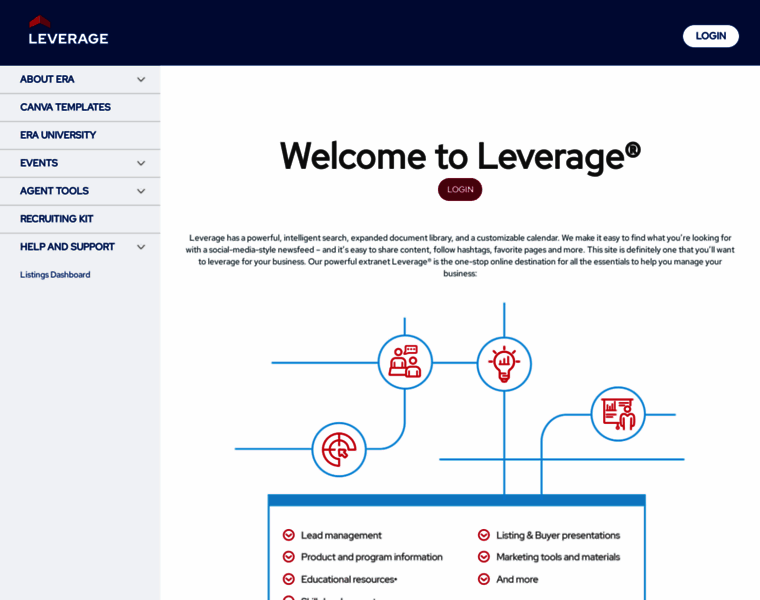The height and width of the screenshot is (600, 760).
Task: Click check icon beside Lead management
Action: pyautogui.click(x=288, y=535)
